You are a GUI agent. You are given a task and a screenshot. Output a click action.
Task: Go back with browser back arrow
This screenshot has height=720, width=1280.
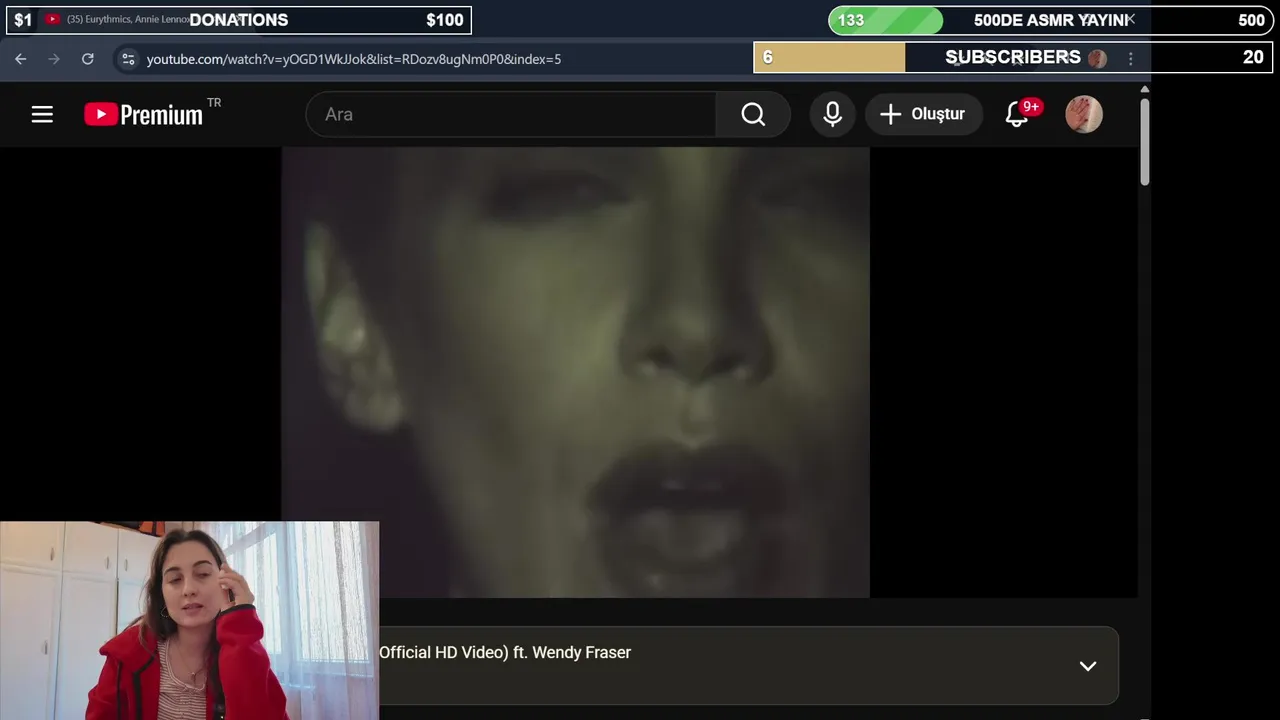coord(21,59)
